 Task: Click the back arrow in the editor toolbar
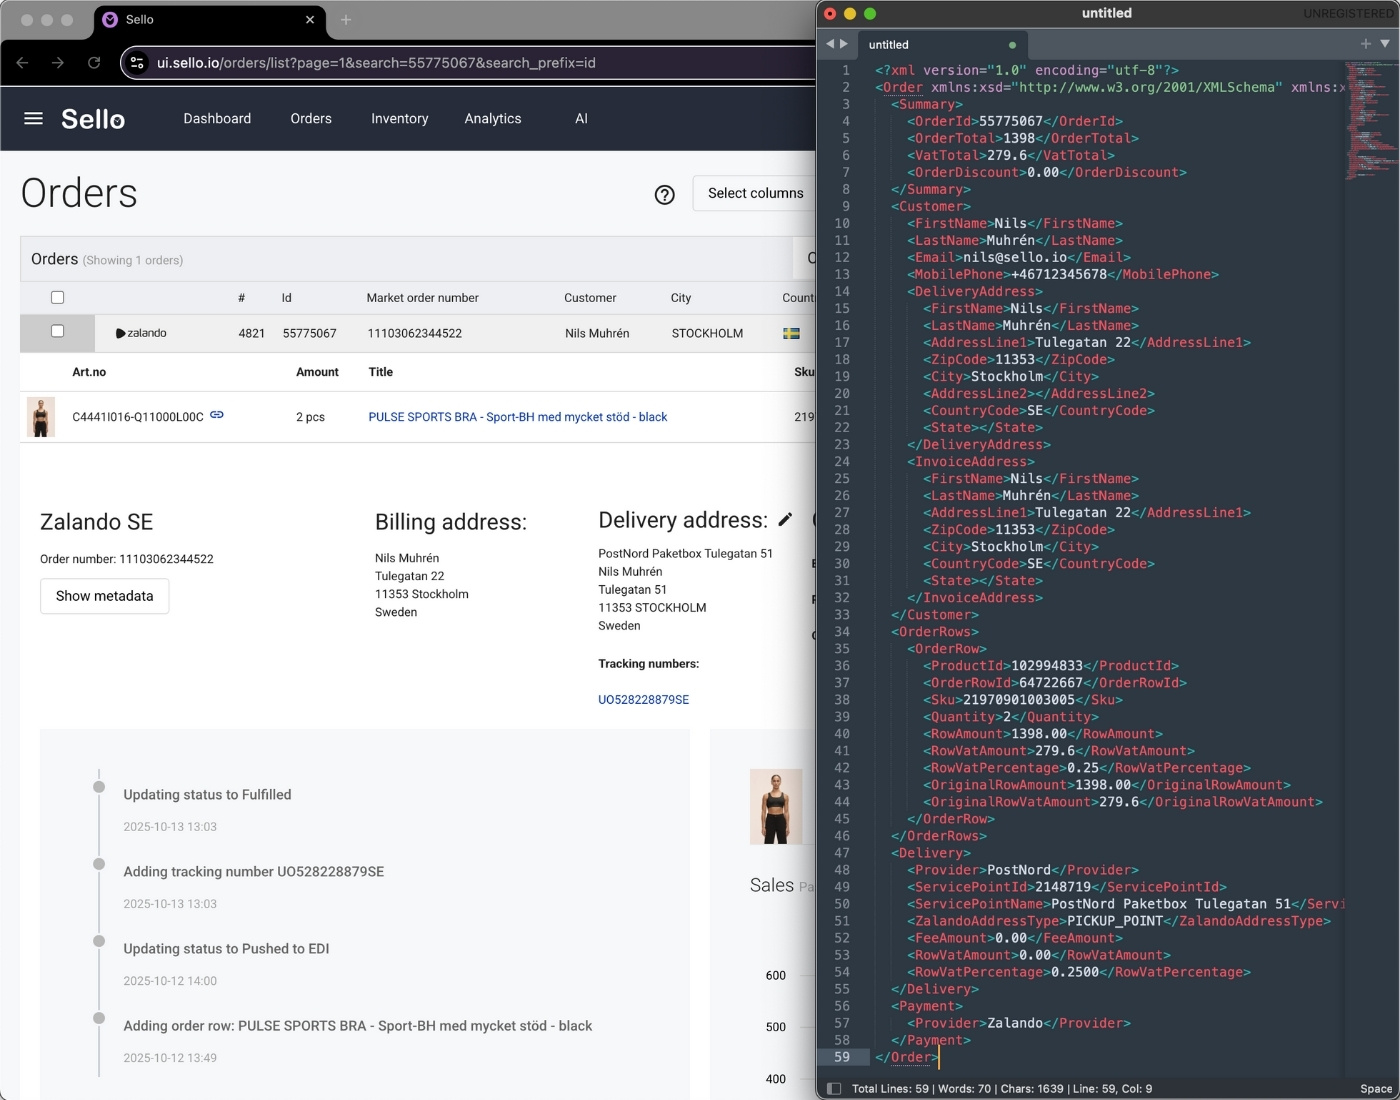(x=829, y=44)
